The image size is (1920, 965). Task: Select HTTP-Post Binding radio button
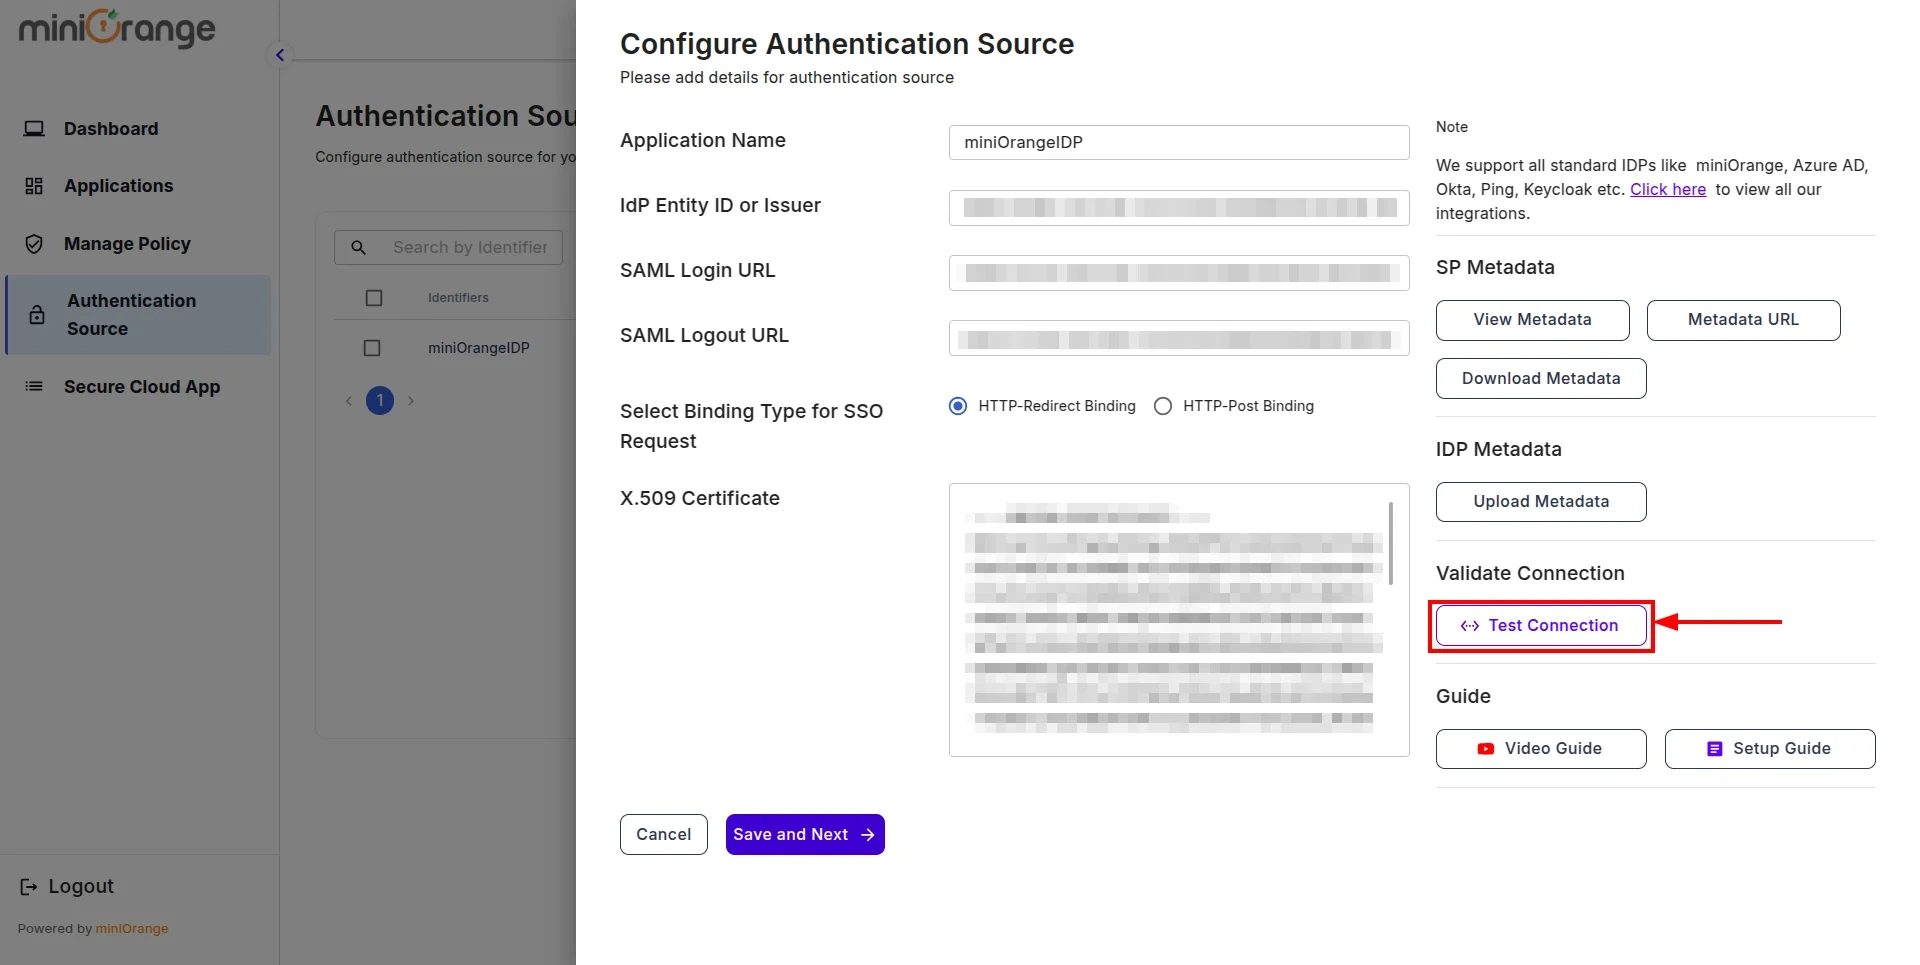(x=1162, y=406)
